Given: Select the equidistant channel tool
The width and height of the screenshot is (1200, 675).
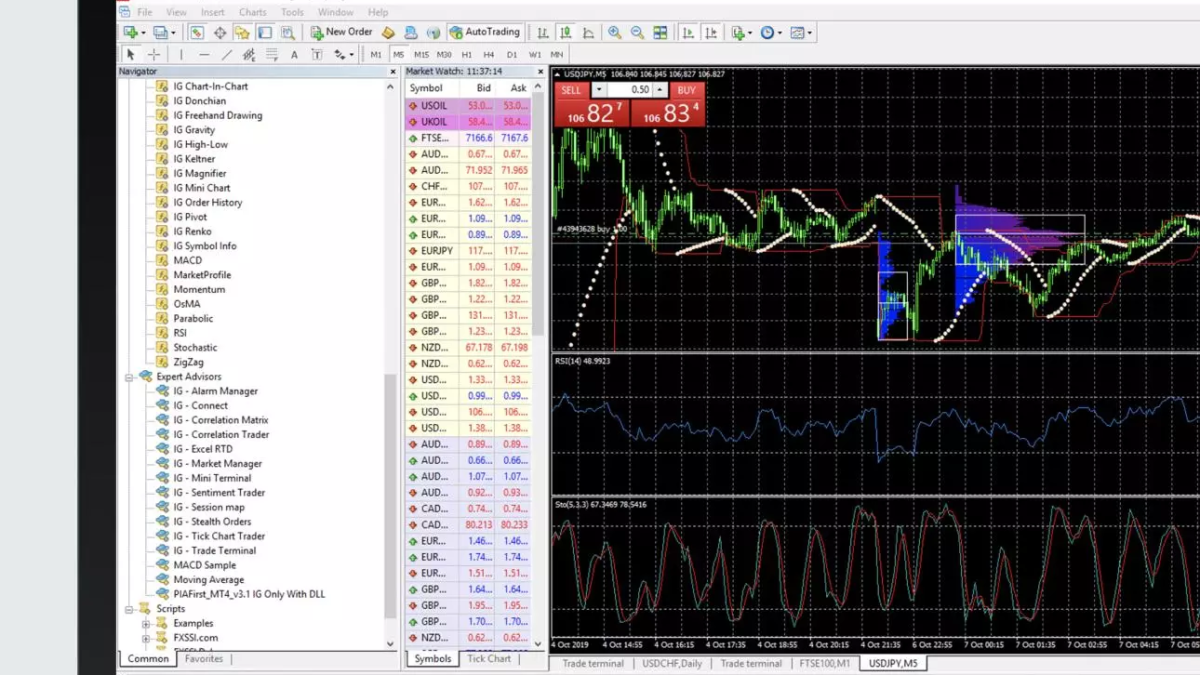Looking at the screenshot, I should point(249,54).
